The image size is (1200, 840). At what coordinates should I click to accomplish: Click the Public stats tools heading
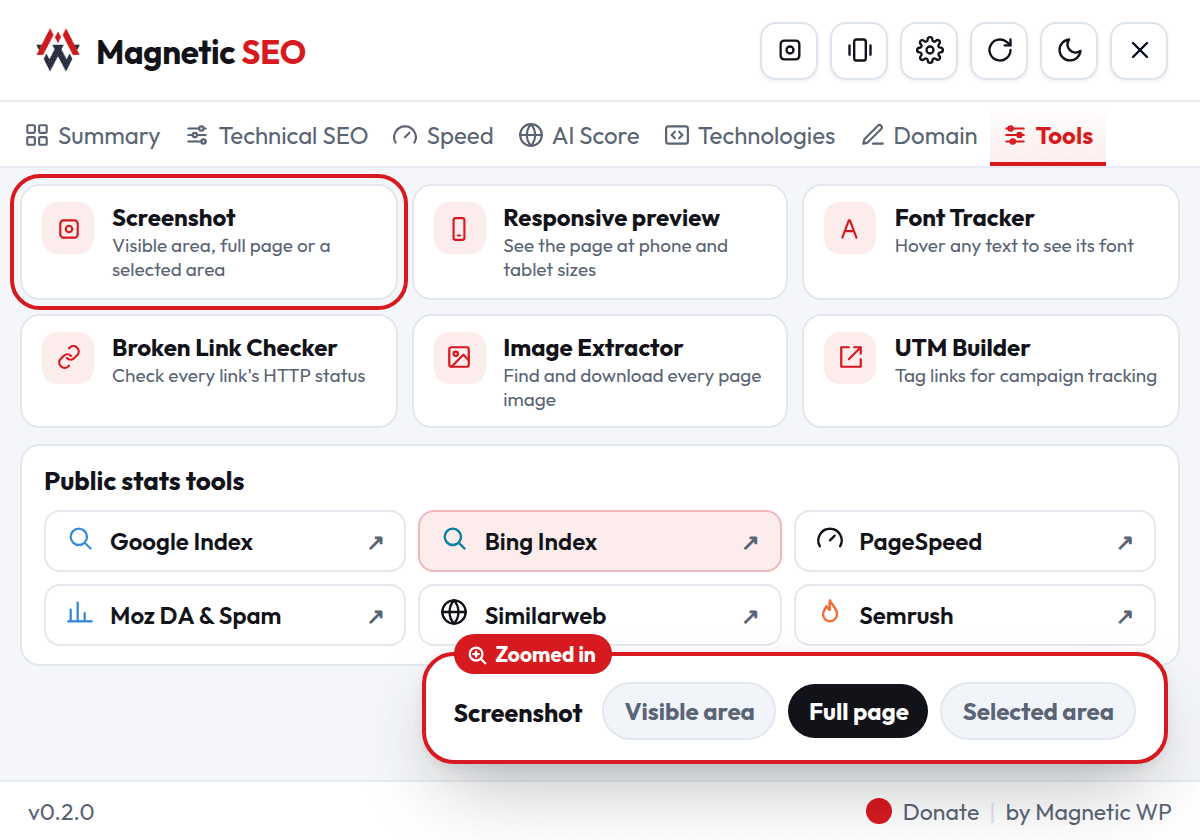[x=145, y=481]
